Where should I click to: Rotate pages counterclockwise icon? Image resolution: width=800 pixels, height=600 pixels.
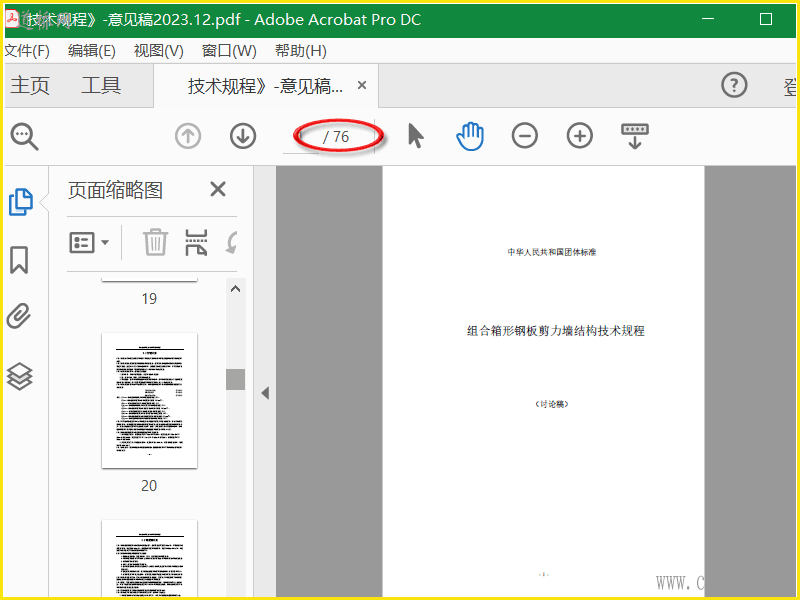tap(232, 243)
